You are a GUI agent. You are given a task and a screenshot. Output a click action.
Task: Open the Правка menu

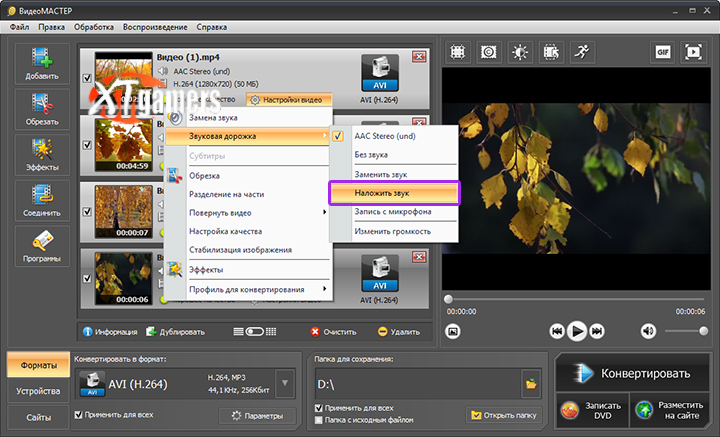51,27
